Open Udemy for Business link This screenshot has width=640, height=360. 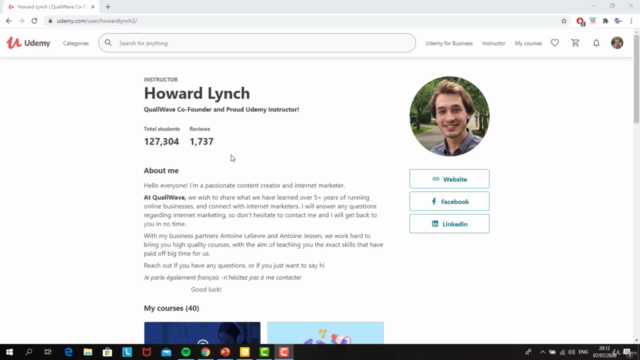click(449, 43)
